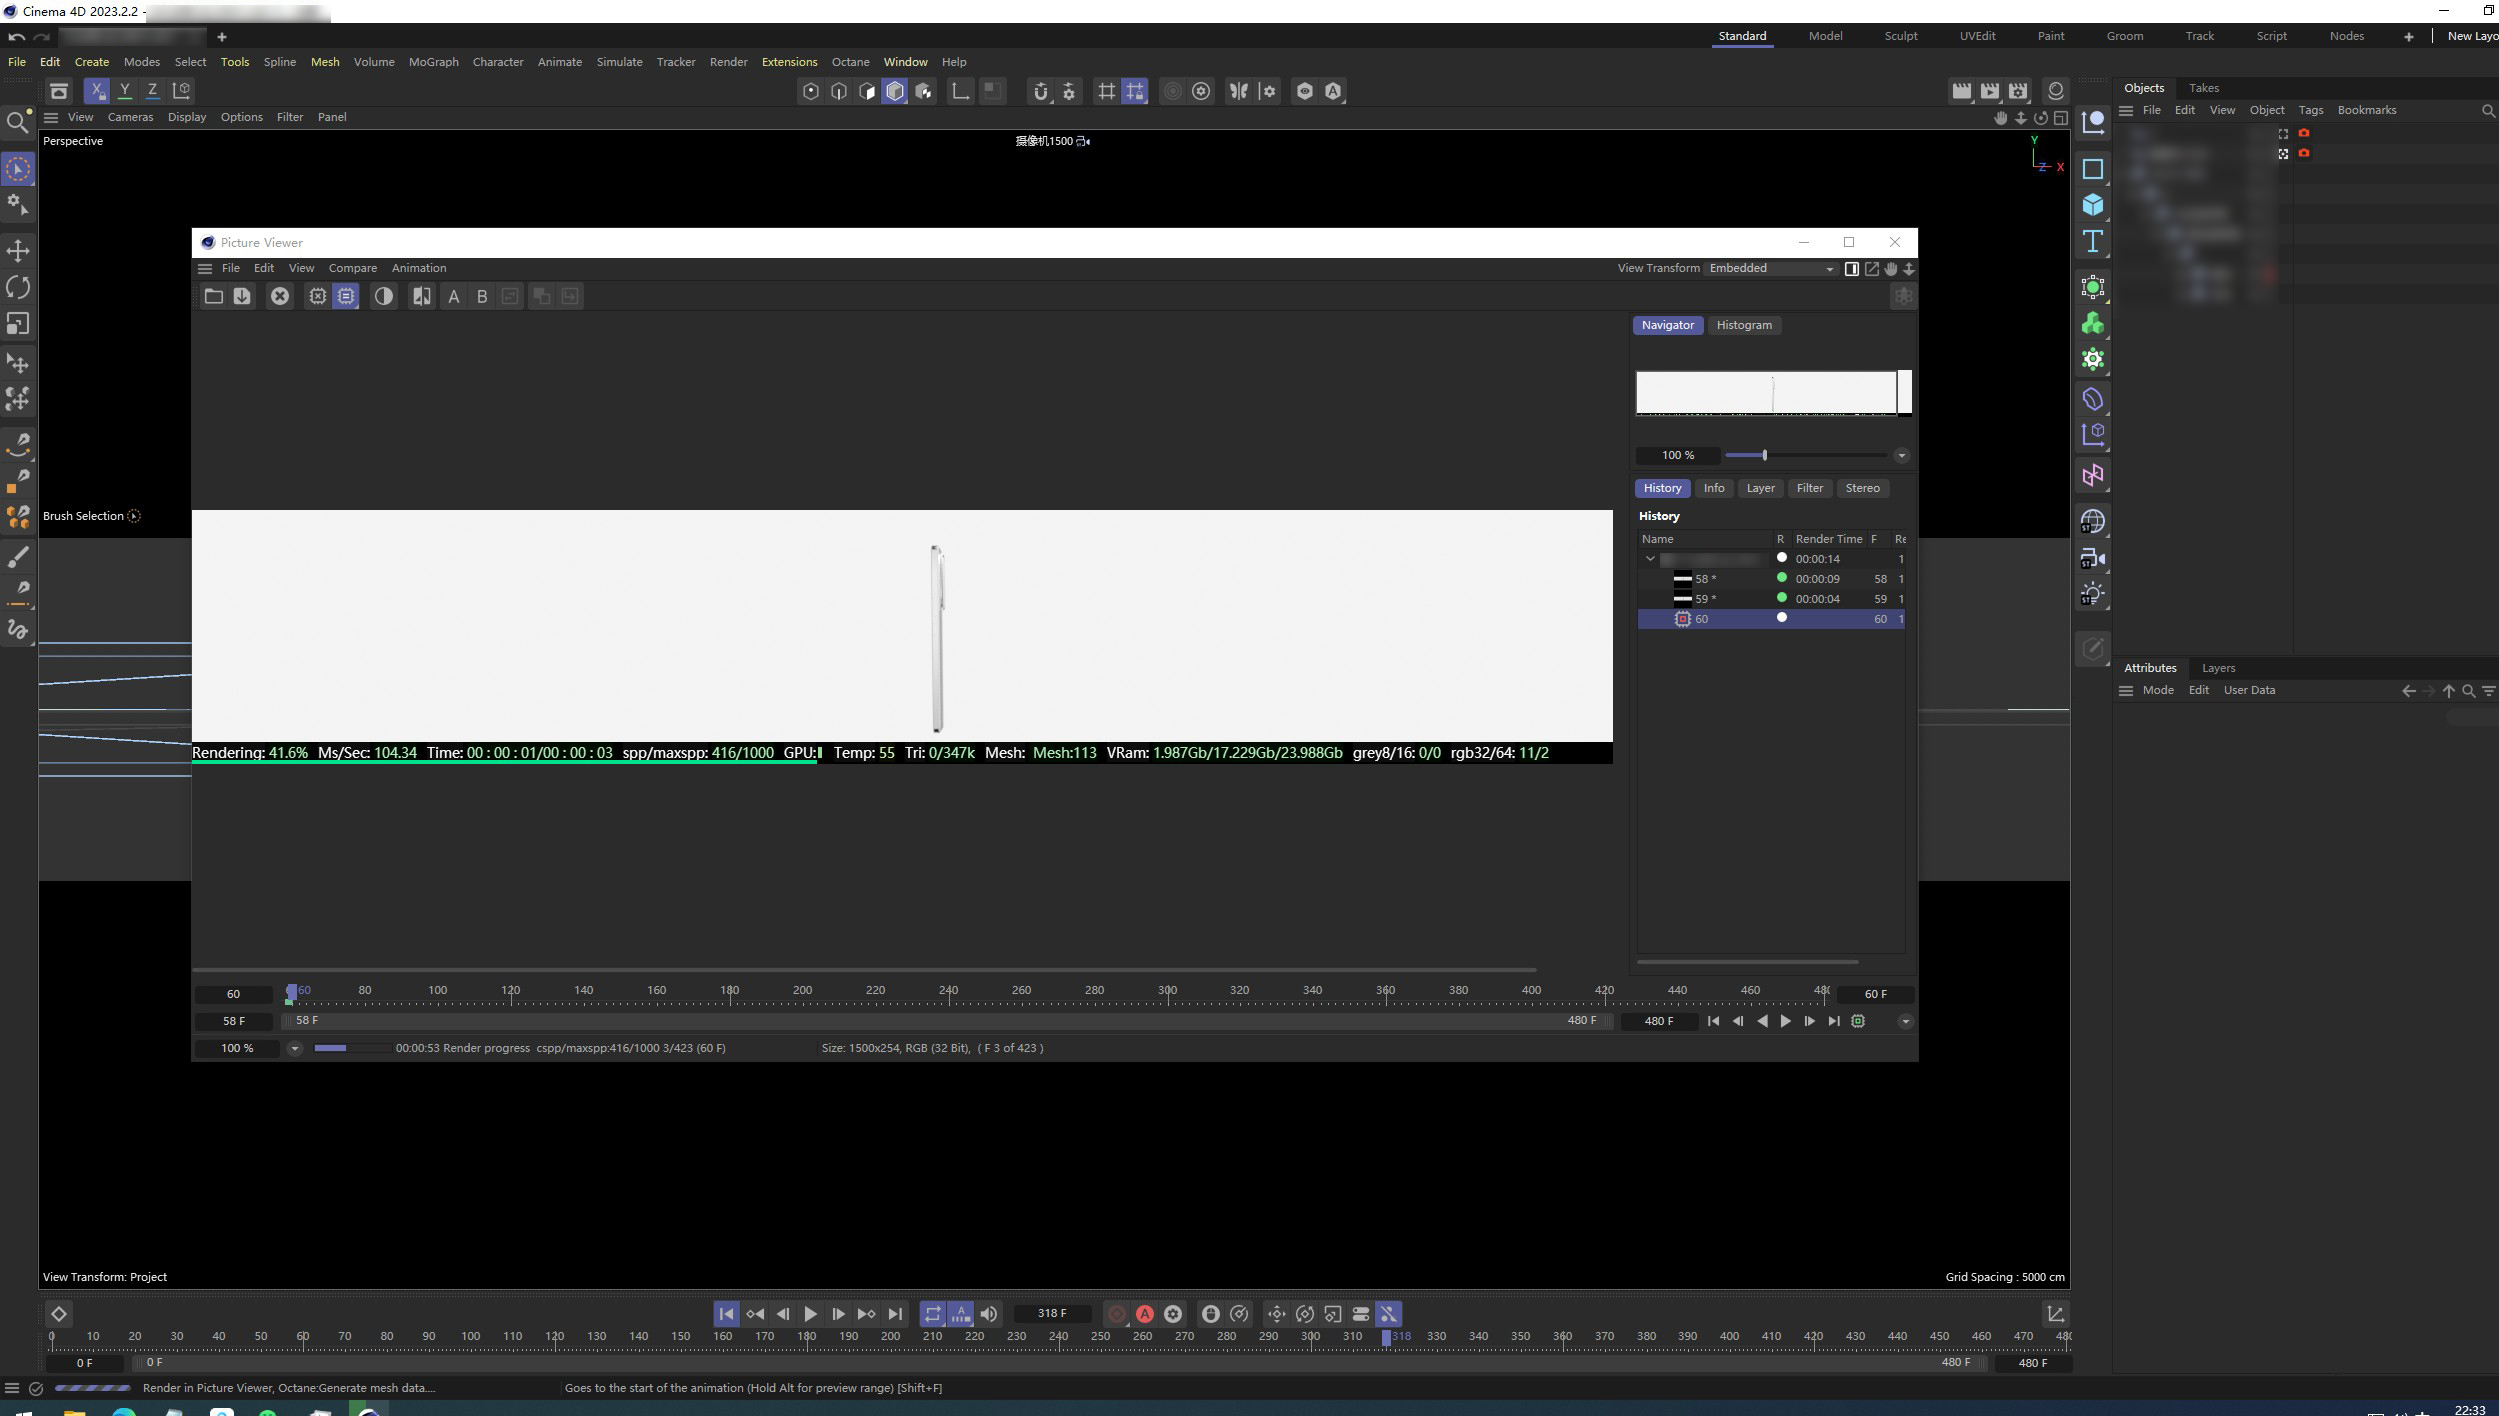
Task: Select the Rotate tool in left toolbar
Action: [x=18, y=288]
